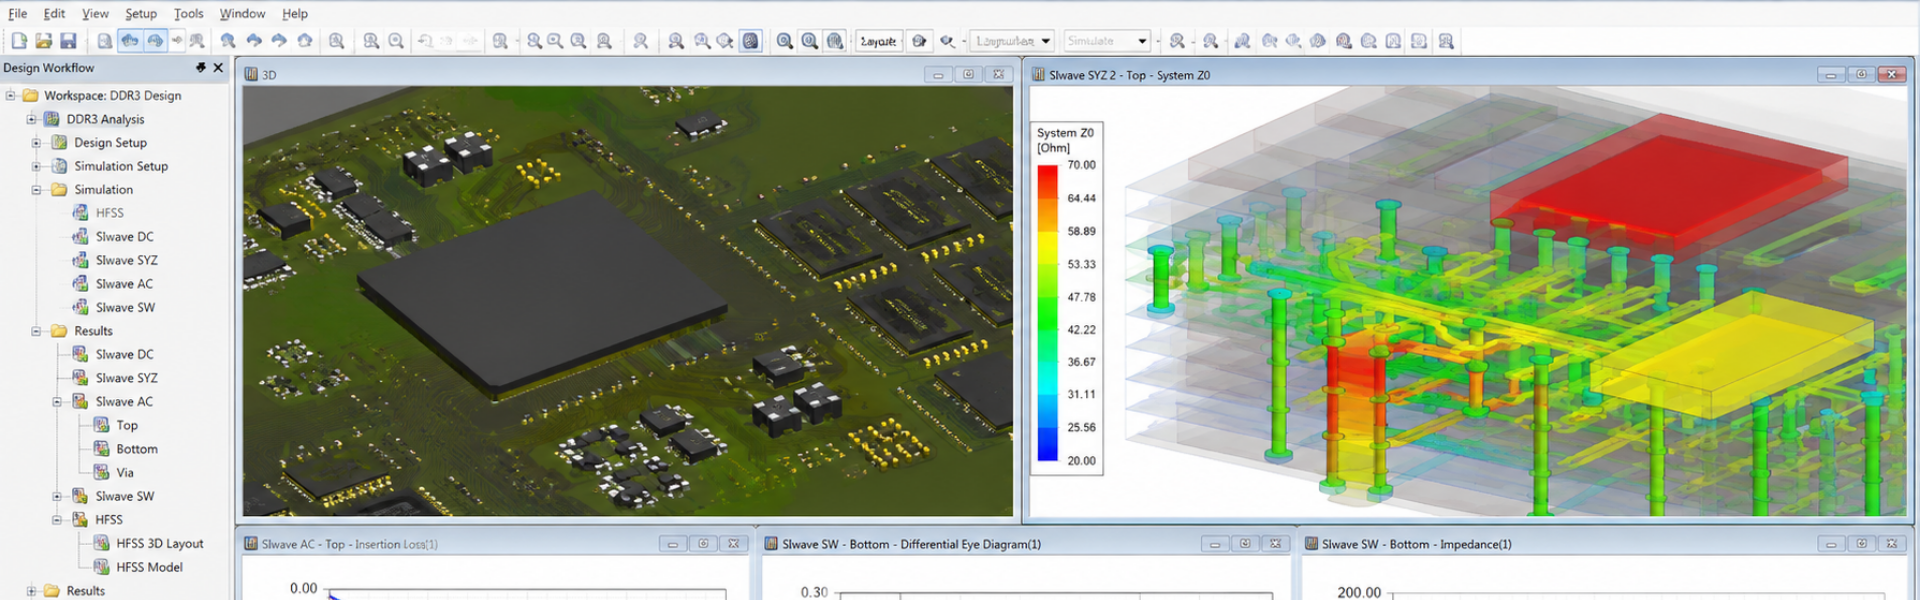This screenshot has width=1920, height=600.
Task: Click the large black chip in the 3D window
Action: pos(545,295)
